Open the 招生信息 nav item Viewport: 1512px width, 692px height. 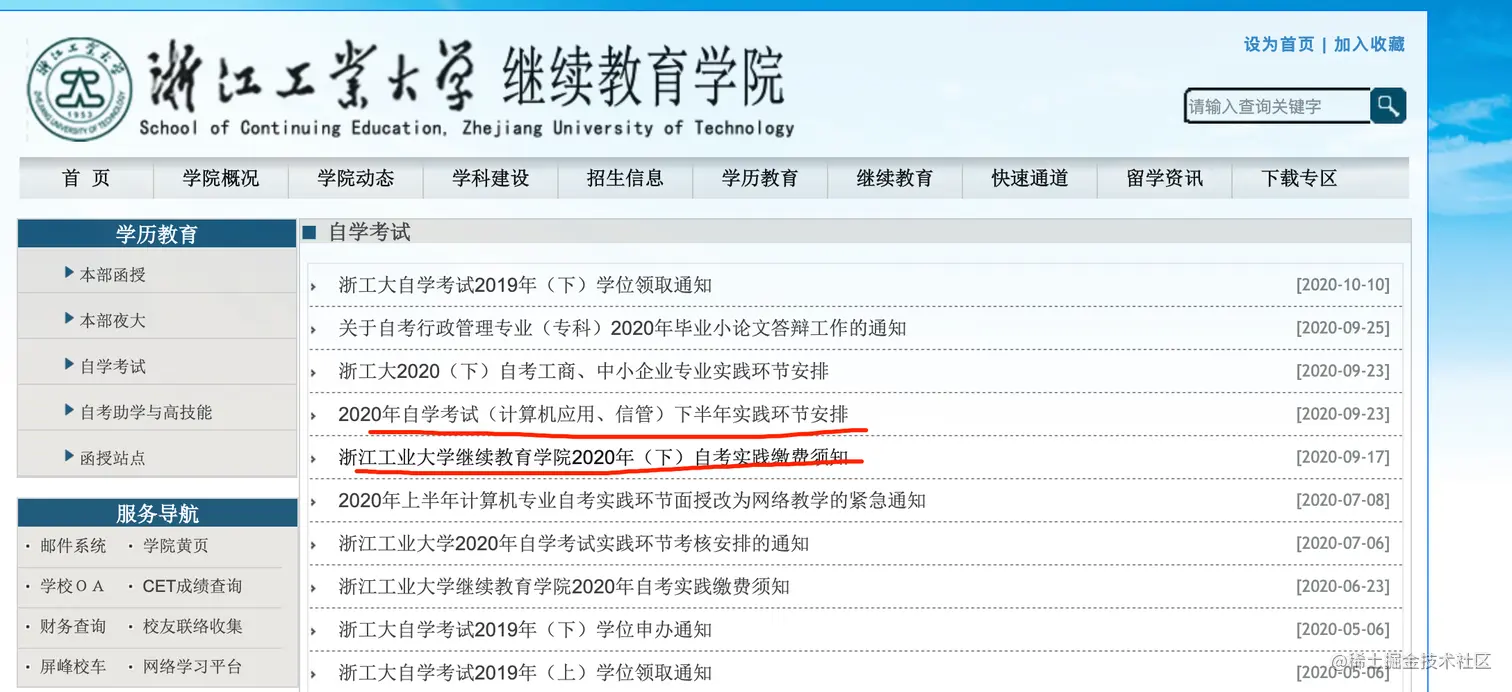point(625,178)
